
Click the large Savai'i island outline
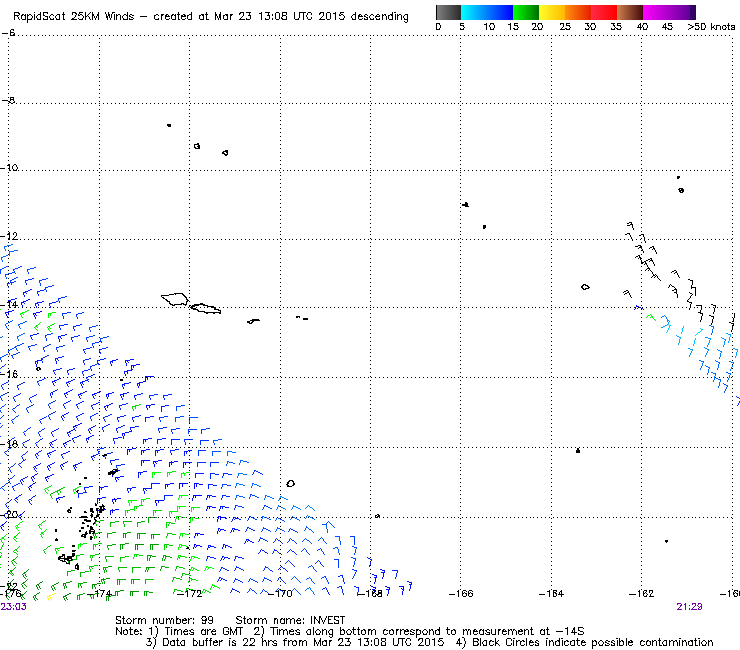coord(175,299)
